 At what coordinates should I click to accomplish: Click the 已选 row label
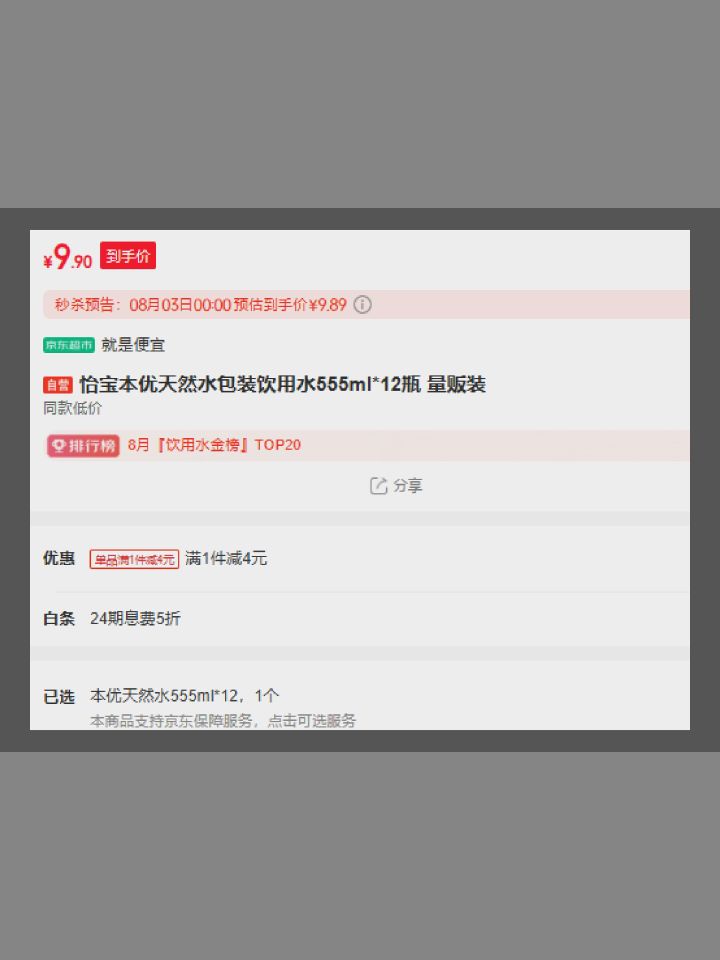coord(59,697)
